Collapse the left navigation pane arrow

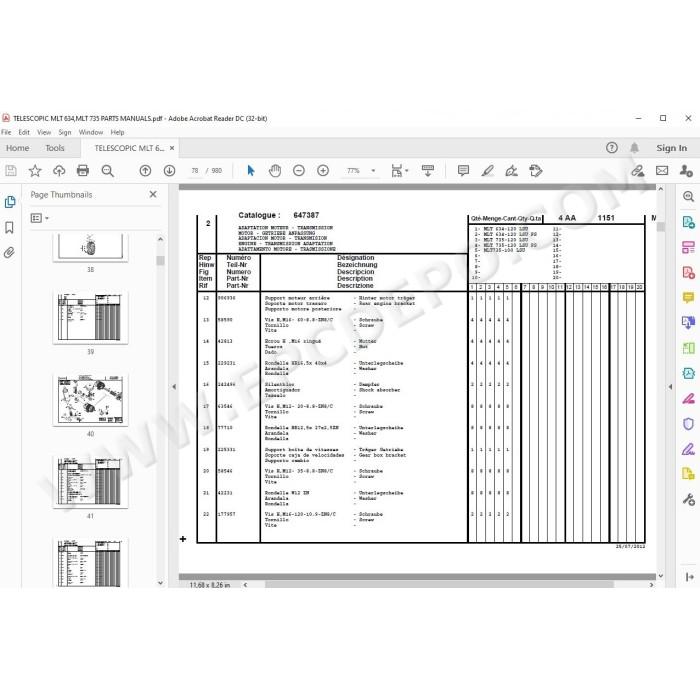click(174, 387)
